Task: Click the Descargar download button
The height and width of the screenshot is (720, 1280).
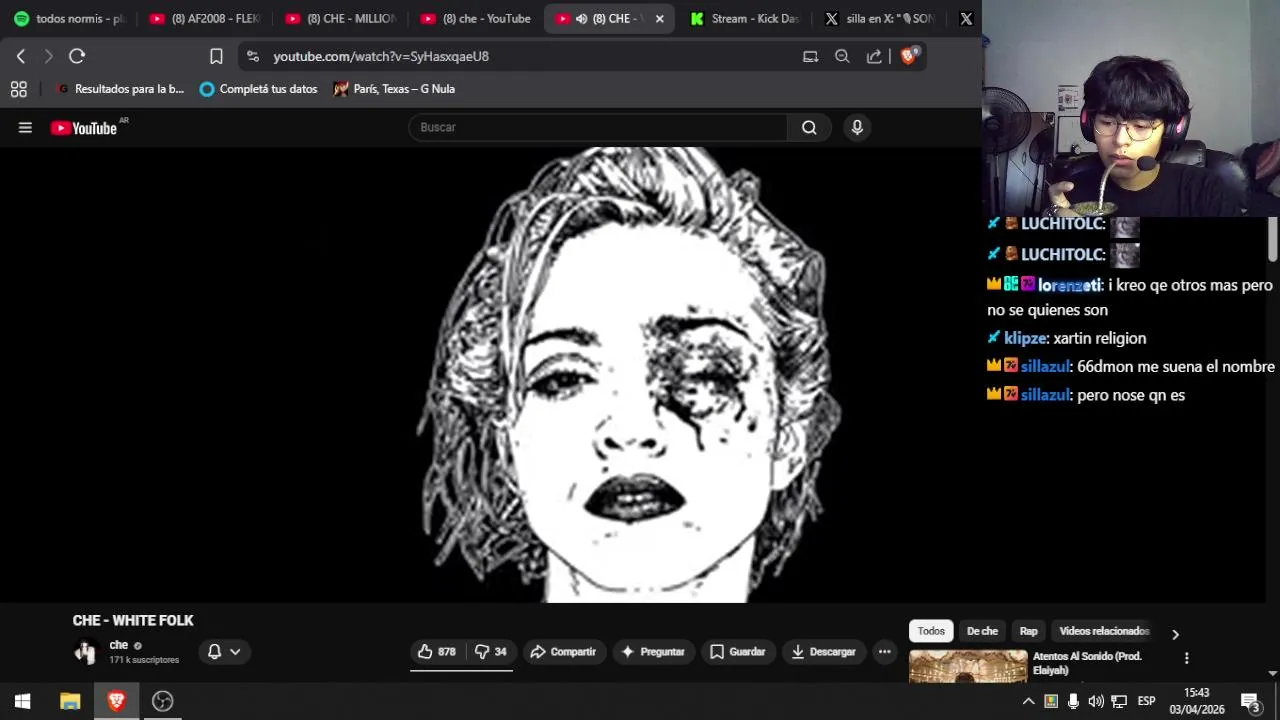Action: pos(823,652)
